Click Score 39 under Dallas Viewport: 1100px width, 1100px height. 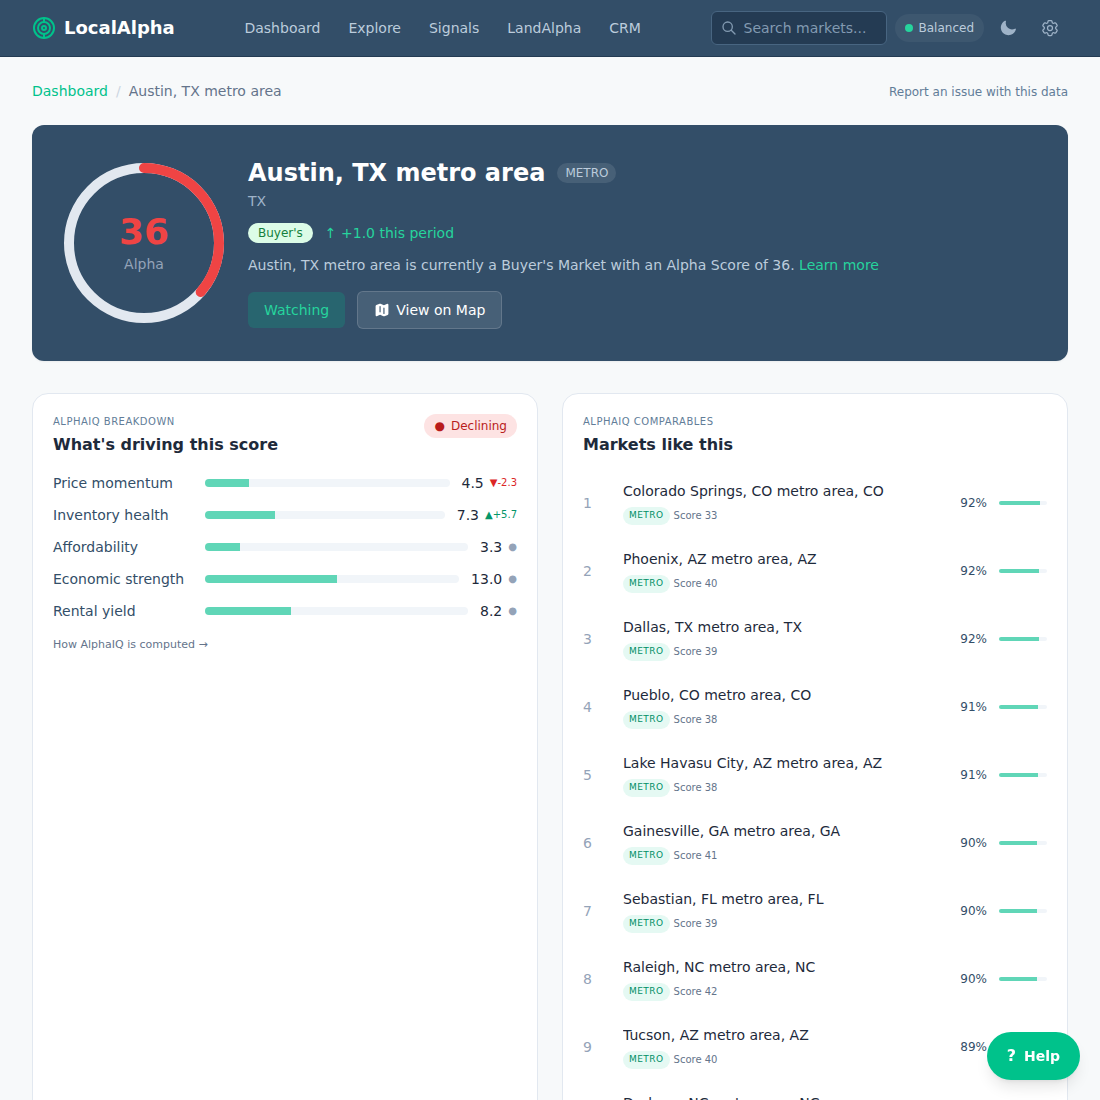tap(695, 651)
